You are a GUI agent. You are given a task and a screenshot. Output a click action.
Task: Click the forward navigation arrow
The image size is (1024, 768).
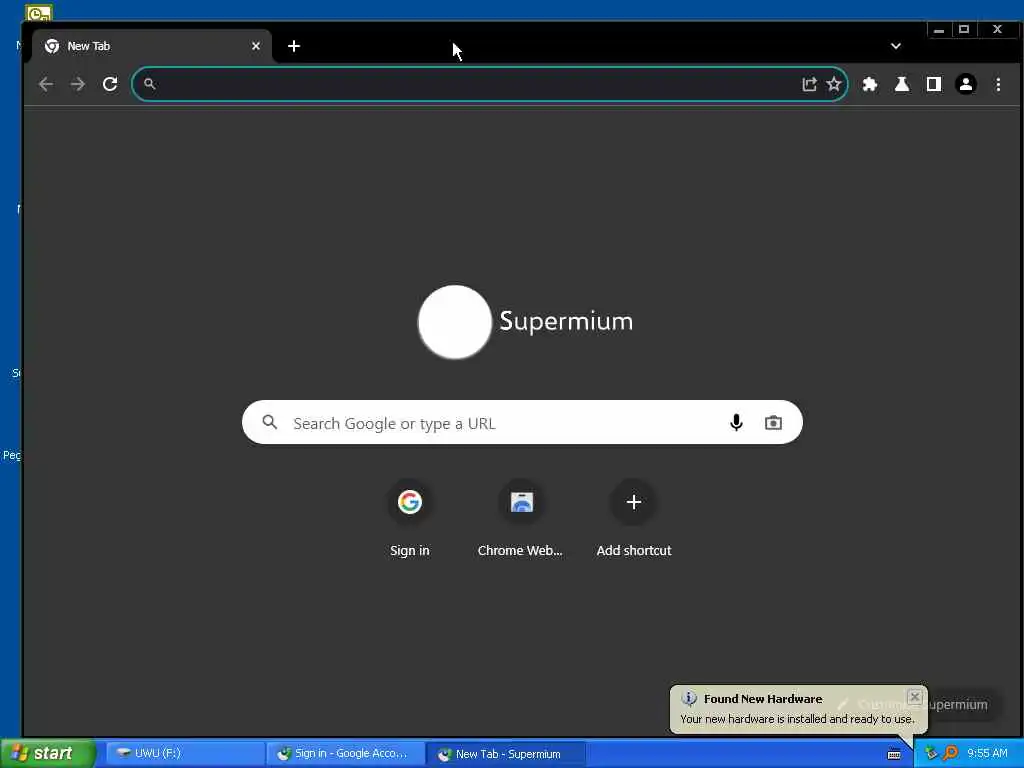click(x=78, y=84)
